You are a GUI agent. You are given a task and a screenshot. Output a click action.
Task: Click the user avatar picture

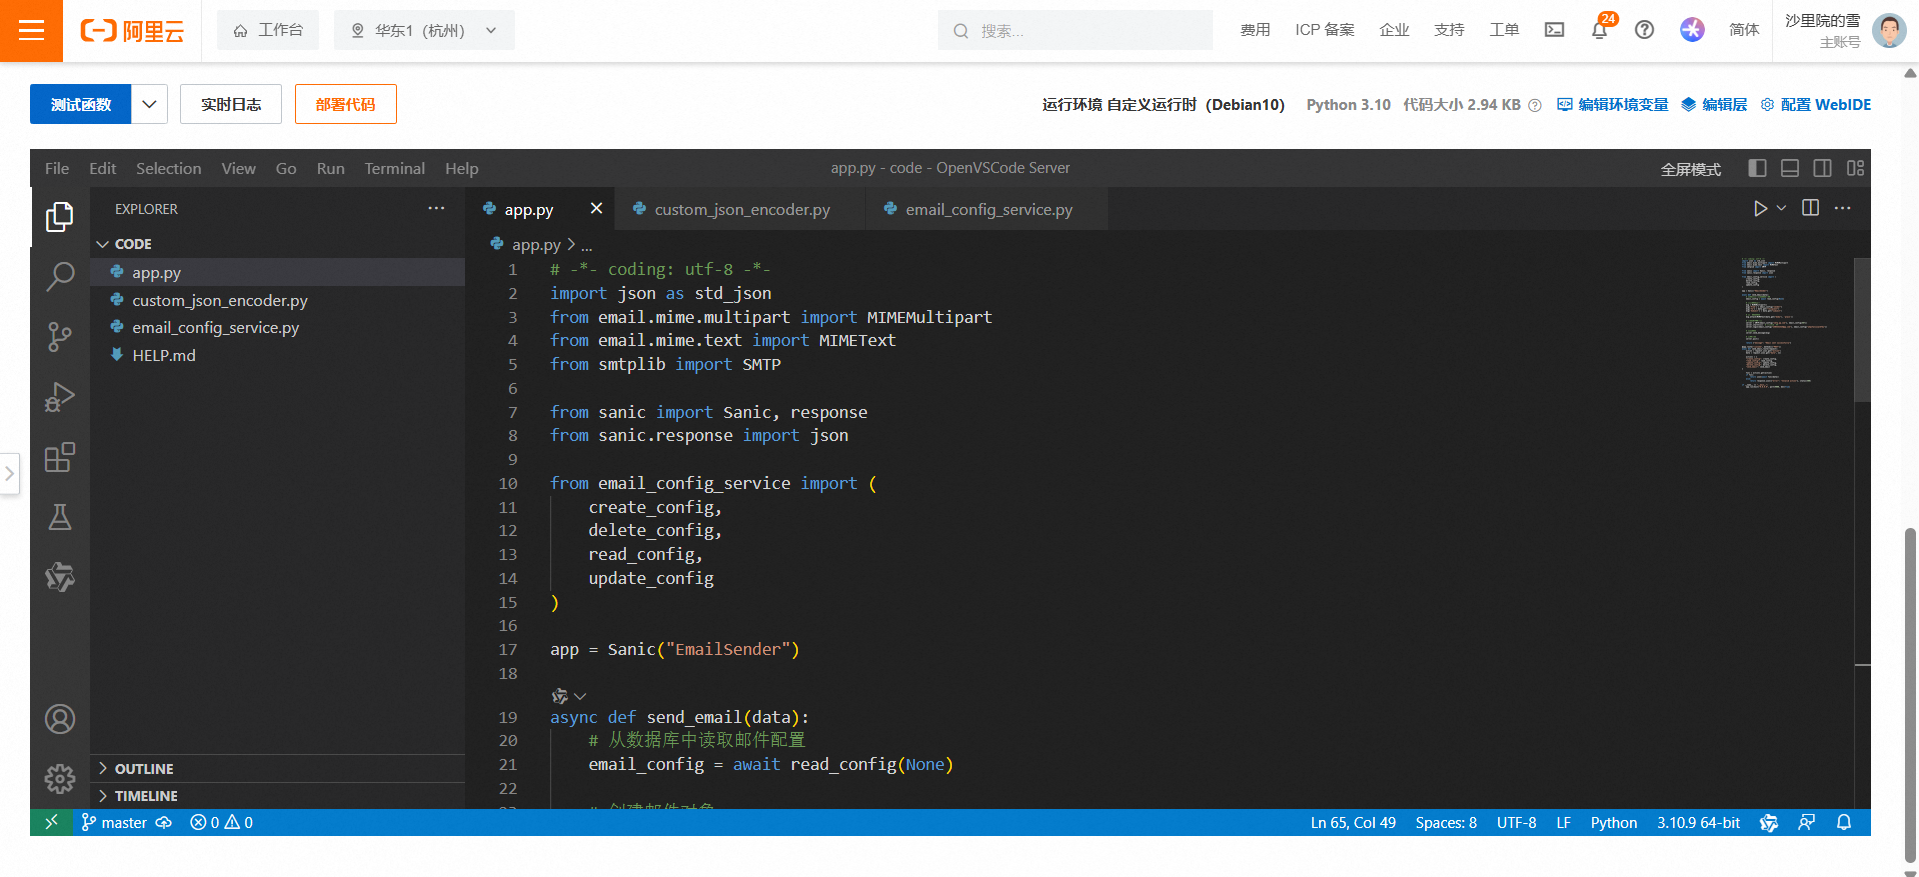coord(1889,30)
